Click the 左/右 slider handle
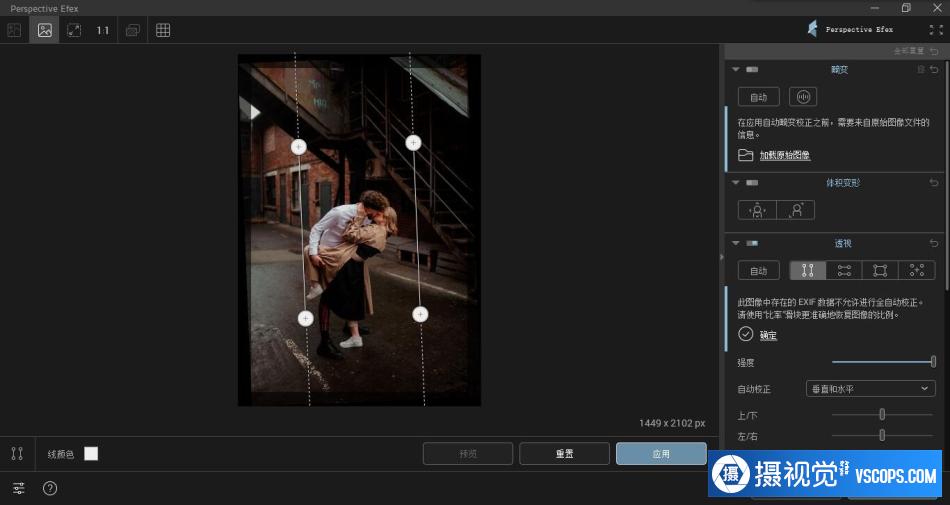The width and height of the screenshot is (950, 505). (x=882, y=435)
